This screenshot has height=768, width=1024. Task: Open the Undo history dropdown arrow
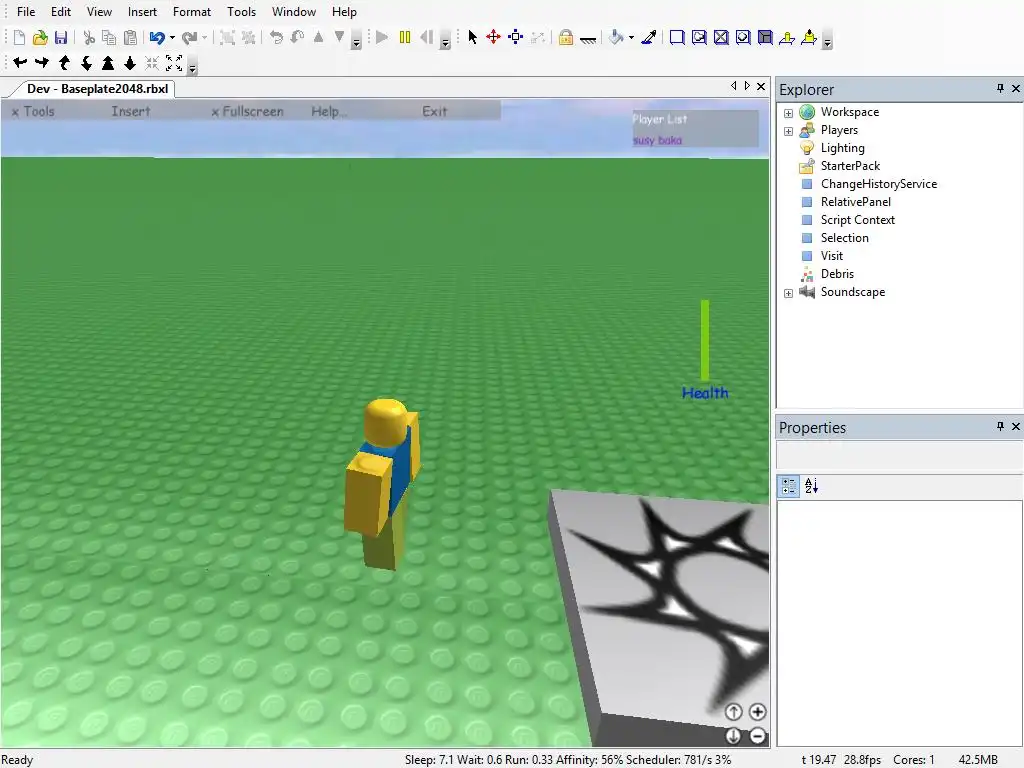pyautogui.click(x=172, y=38)
